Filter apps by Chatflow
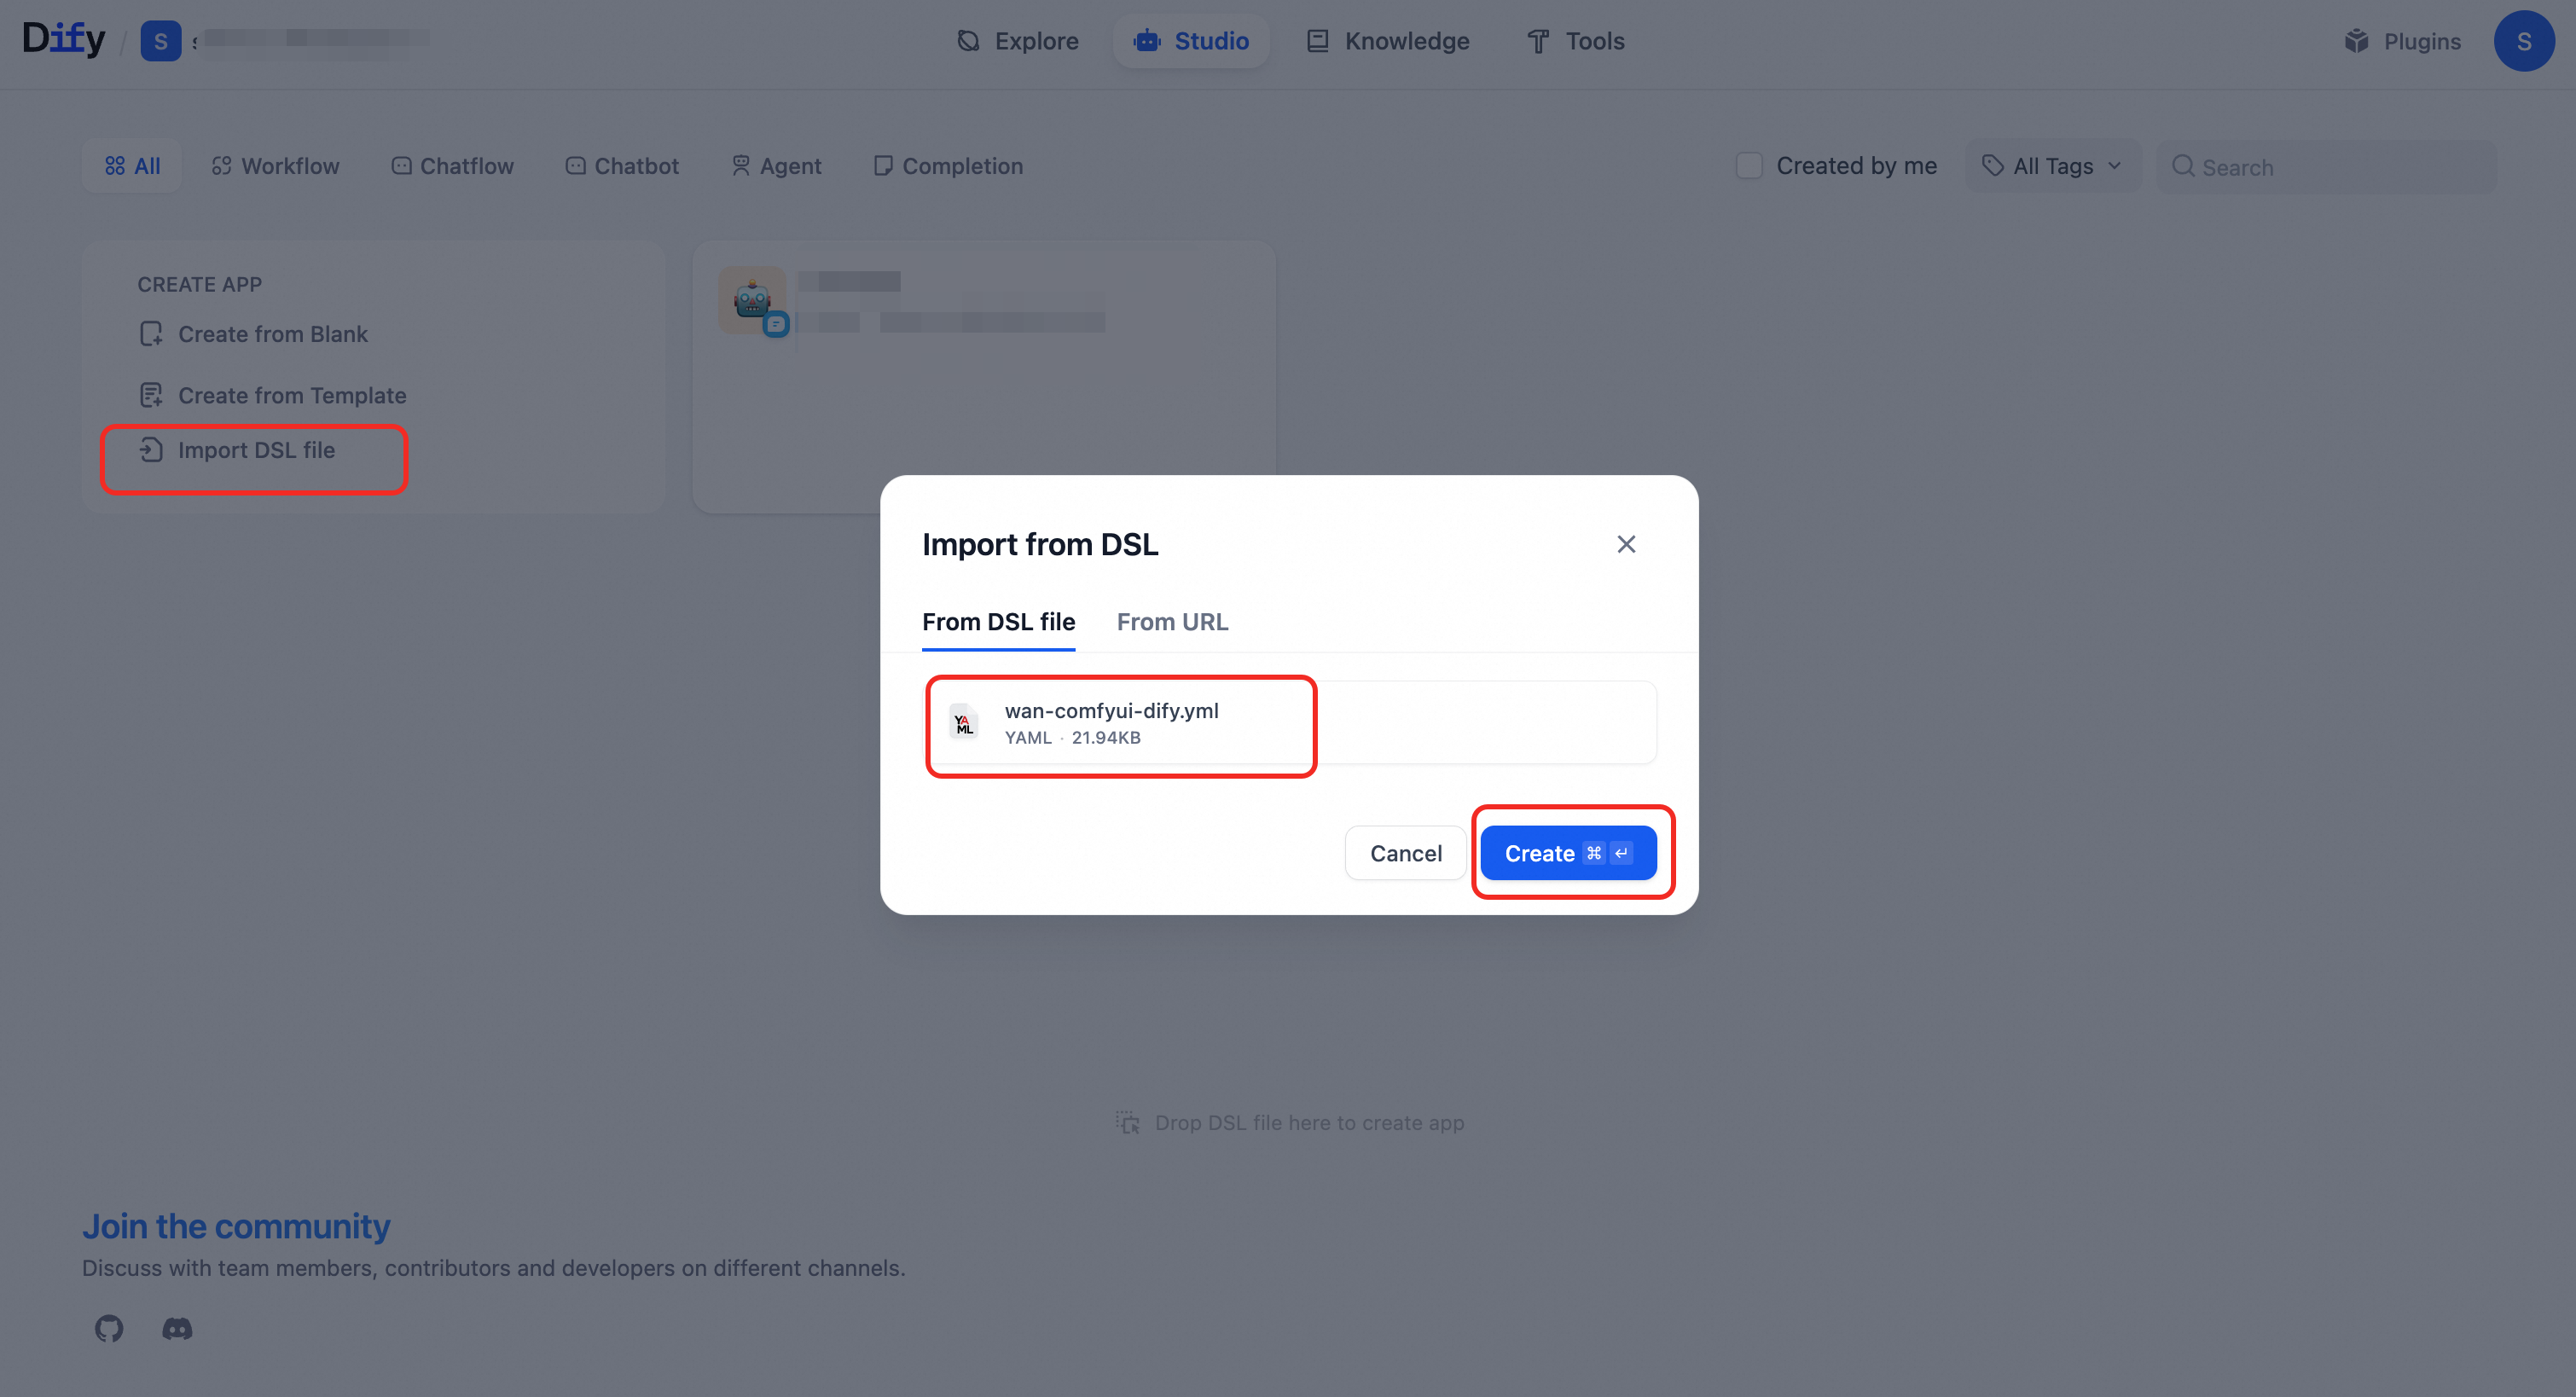2576x1397 pixels. pyautogui.click(x=452, y=166)
